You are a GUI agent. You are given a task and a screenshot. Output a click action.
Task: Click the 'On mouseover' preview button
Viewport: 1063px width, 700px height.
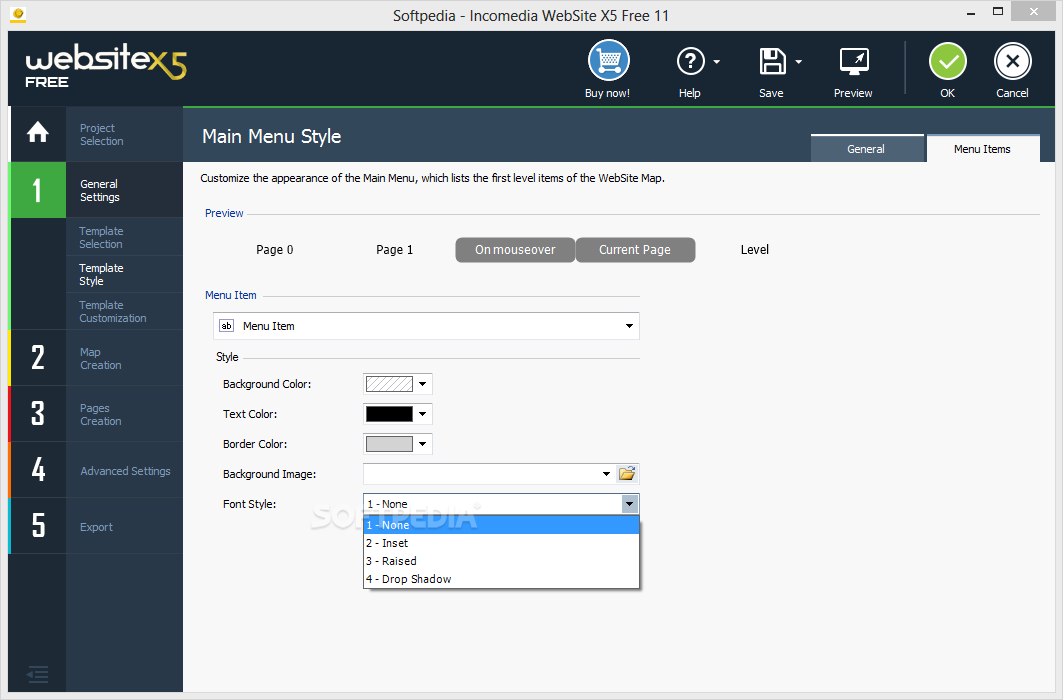pos(515,250)
